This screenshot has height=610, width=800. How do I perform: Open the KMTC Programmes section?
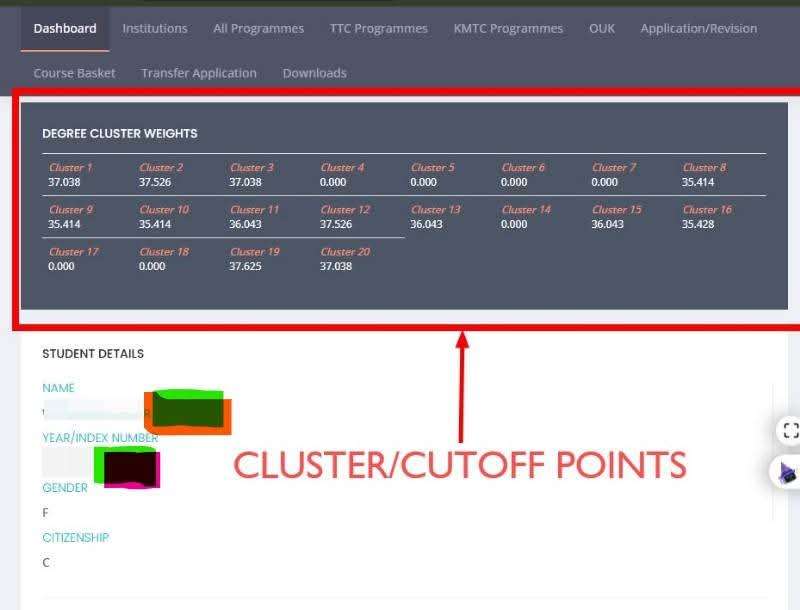coord(507,29)
